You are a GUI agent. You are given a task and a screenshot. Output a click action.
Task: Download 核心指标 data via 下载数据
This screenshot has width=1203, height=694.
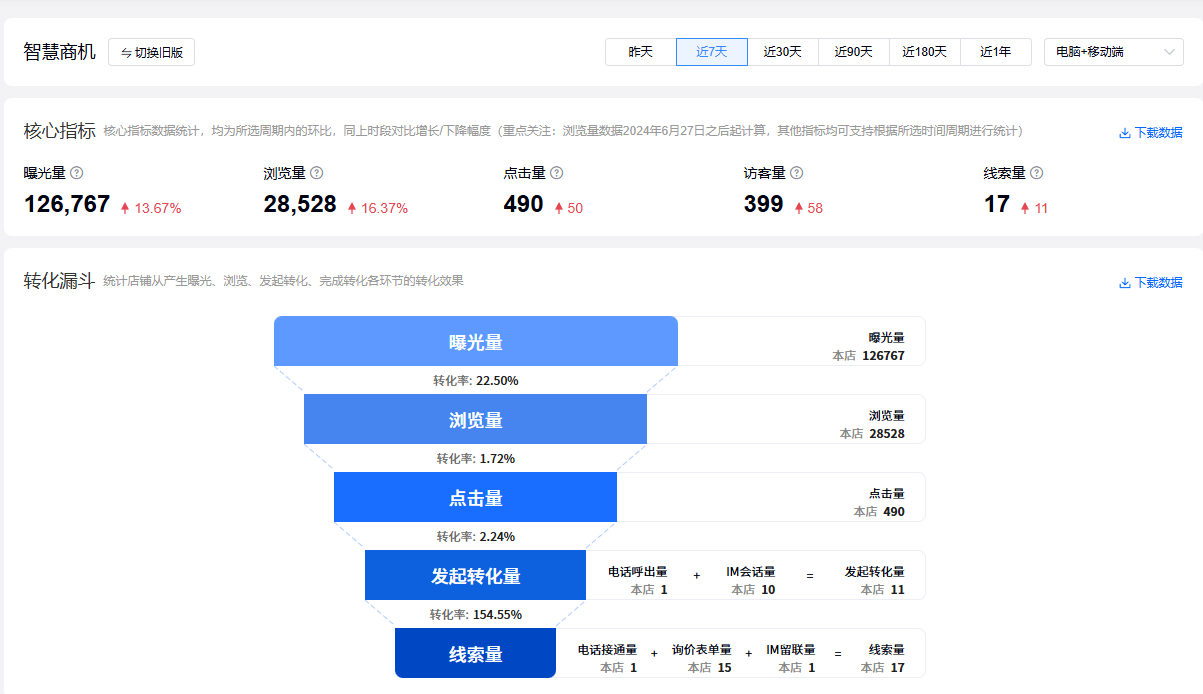pyautogui.click(x=1150, y=132)
